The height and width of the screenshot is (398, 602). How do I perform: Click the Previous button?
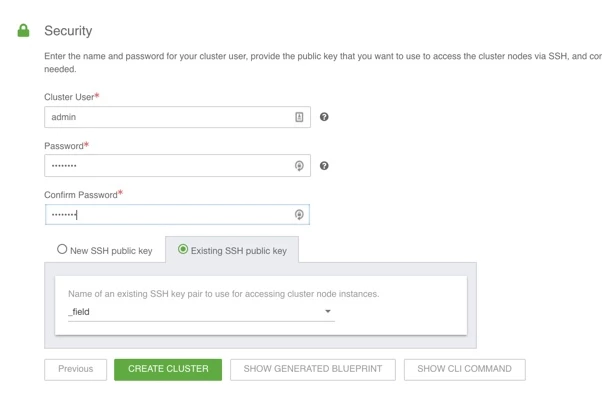(x=76, y=369)
